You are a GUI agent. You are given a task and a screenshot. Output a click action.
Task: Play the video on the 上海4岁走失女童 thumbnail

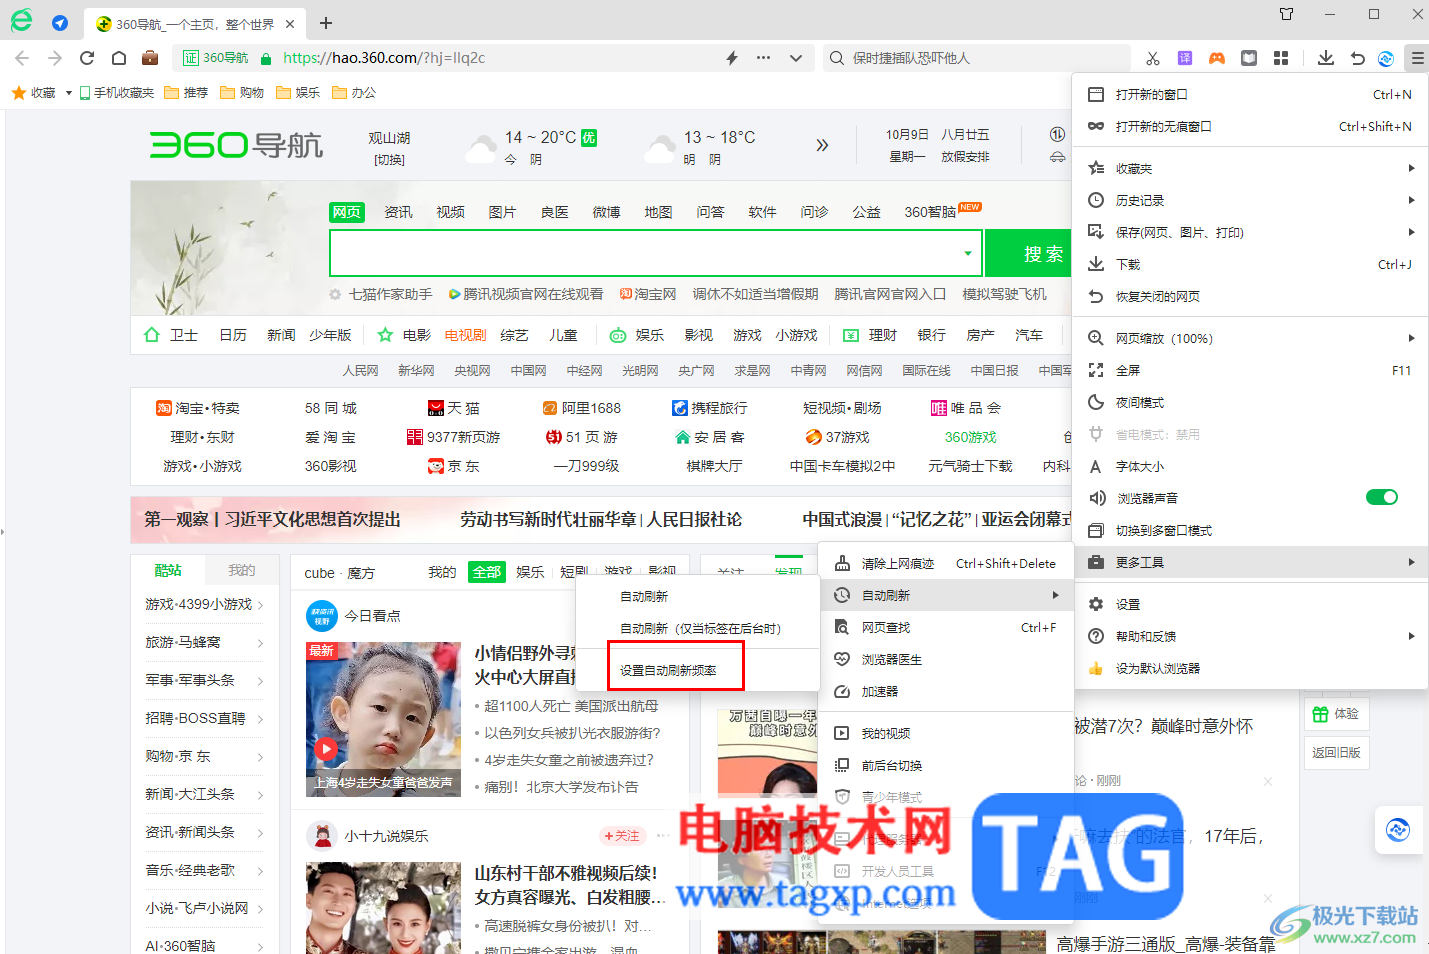pyautogui.click(x=326, y=748)
